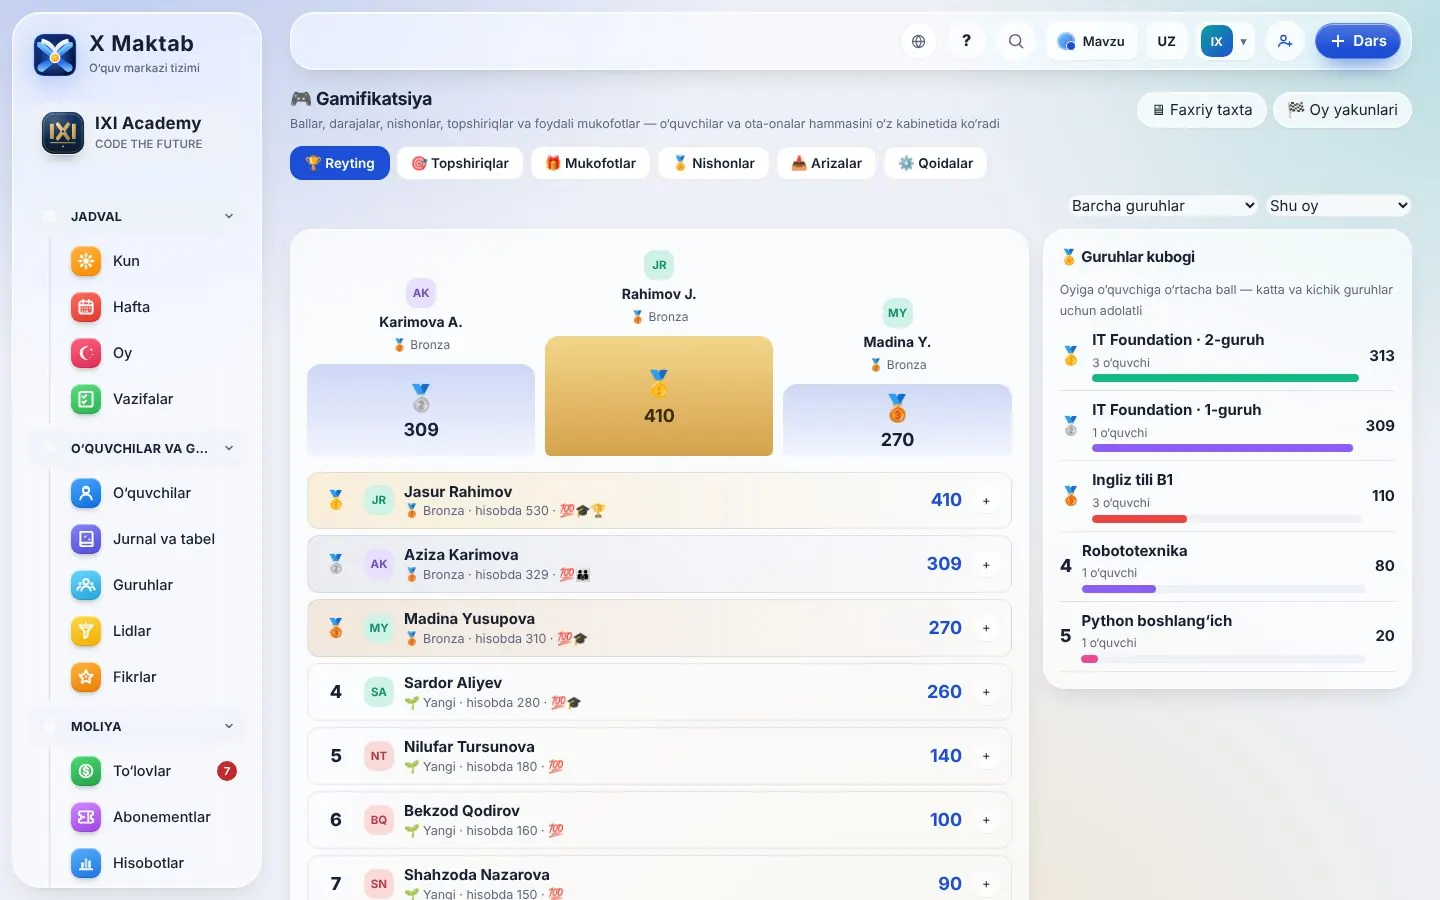Viewport: 1440px width, 900px height.
Task: Open the help question mark button
Action: (966, 41)
